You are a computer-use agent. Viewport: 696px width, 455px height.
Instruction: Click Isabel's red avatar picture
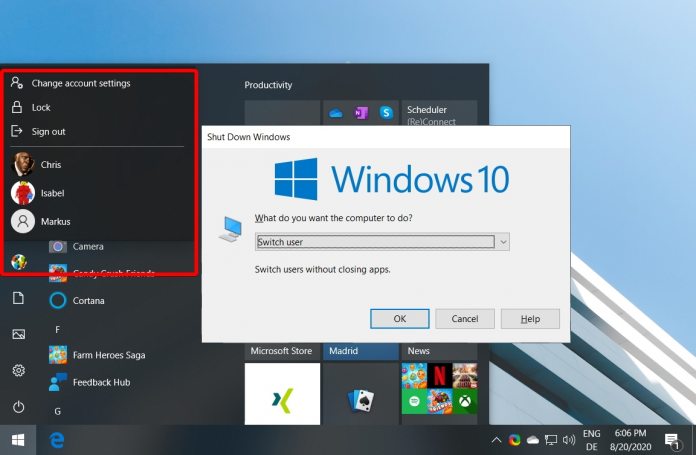[23, 193]
